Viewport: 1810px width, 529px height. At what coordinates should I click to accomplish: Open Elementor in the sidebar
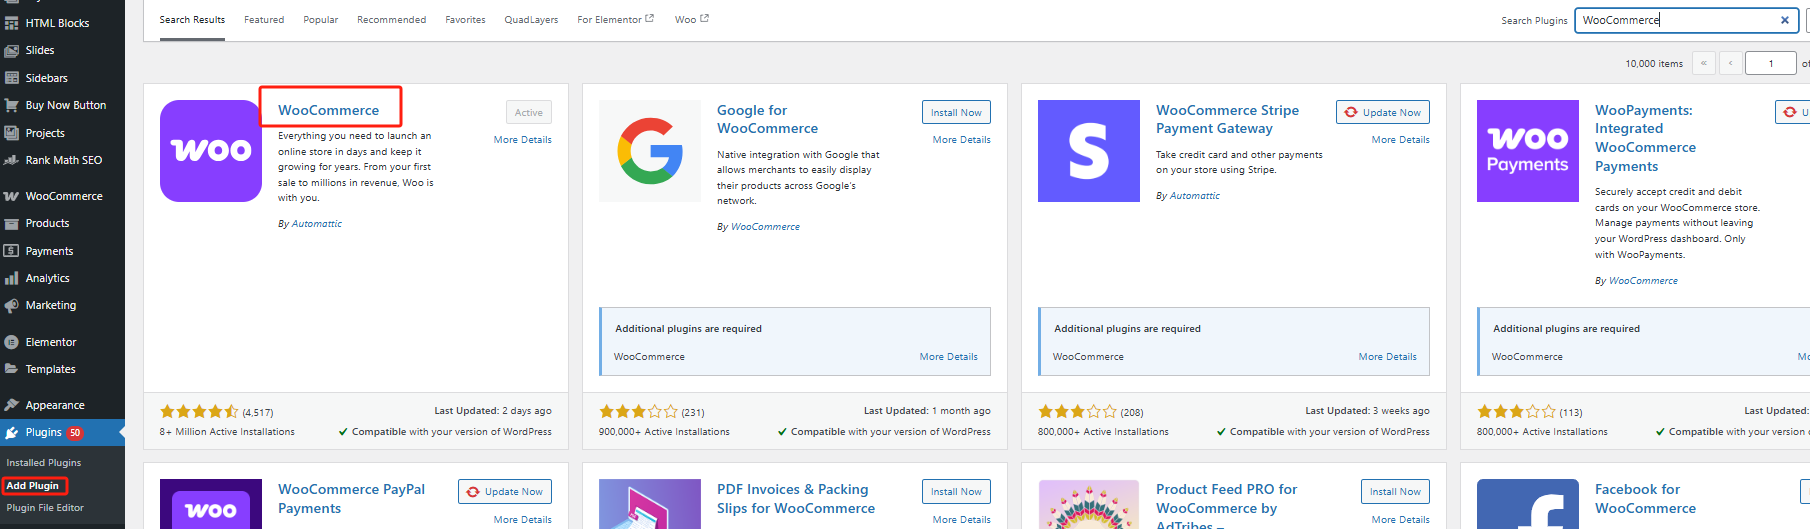coord(50,342)
